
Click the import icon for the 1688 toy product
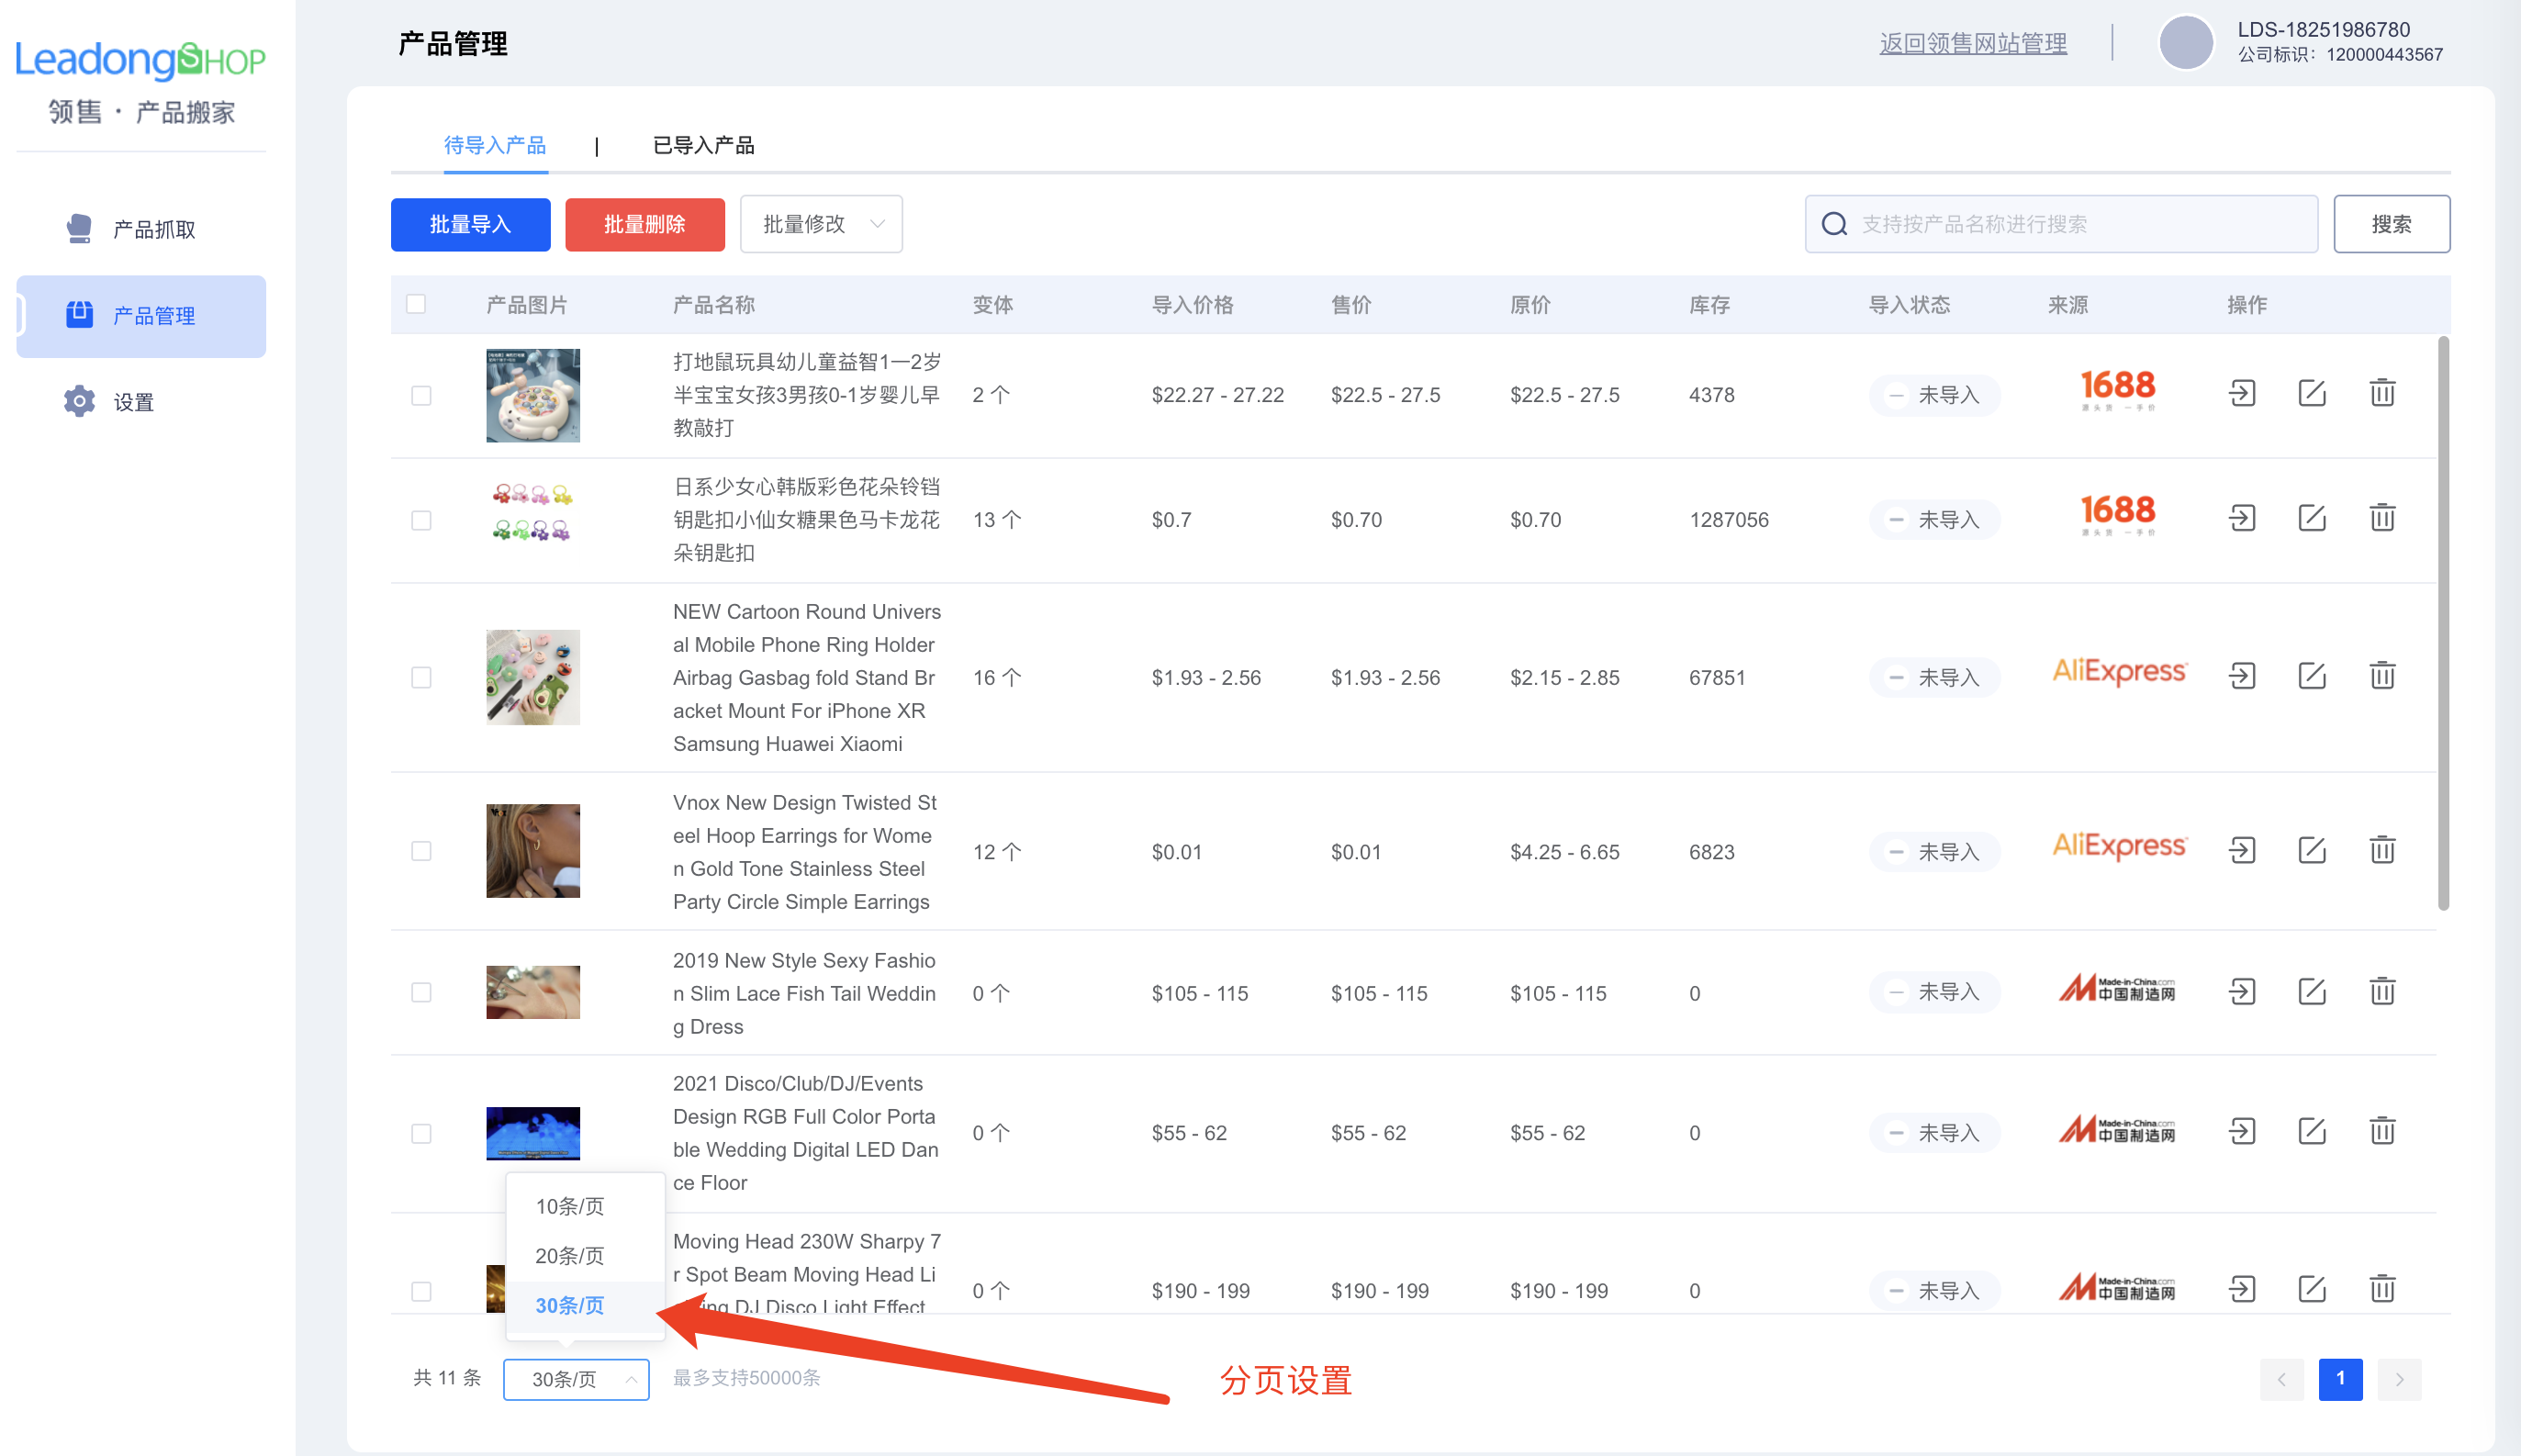pyautogui.click(x=2242, y=393)
